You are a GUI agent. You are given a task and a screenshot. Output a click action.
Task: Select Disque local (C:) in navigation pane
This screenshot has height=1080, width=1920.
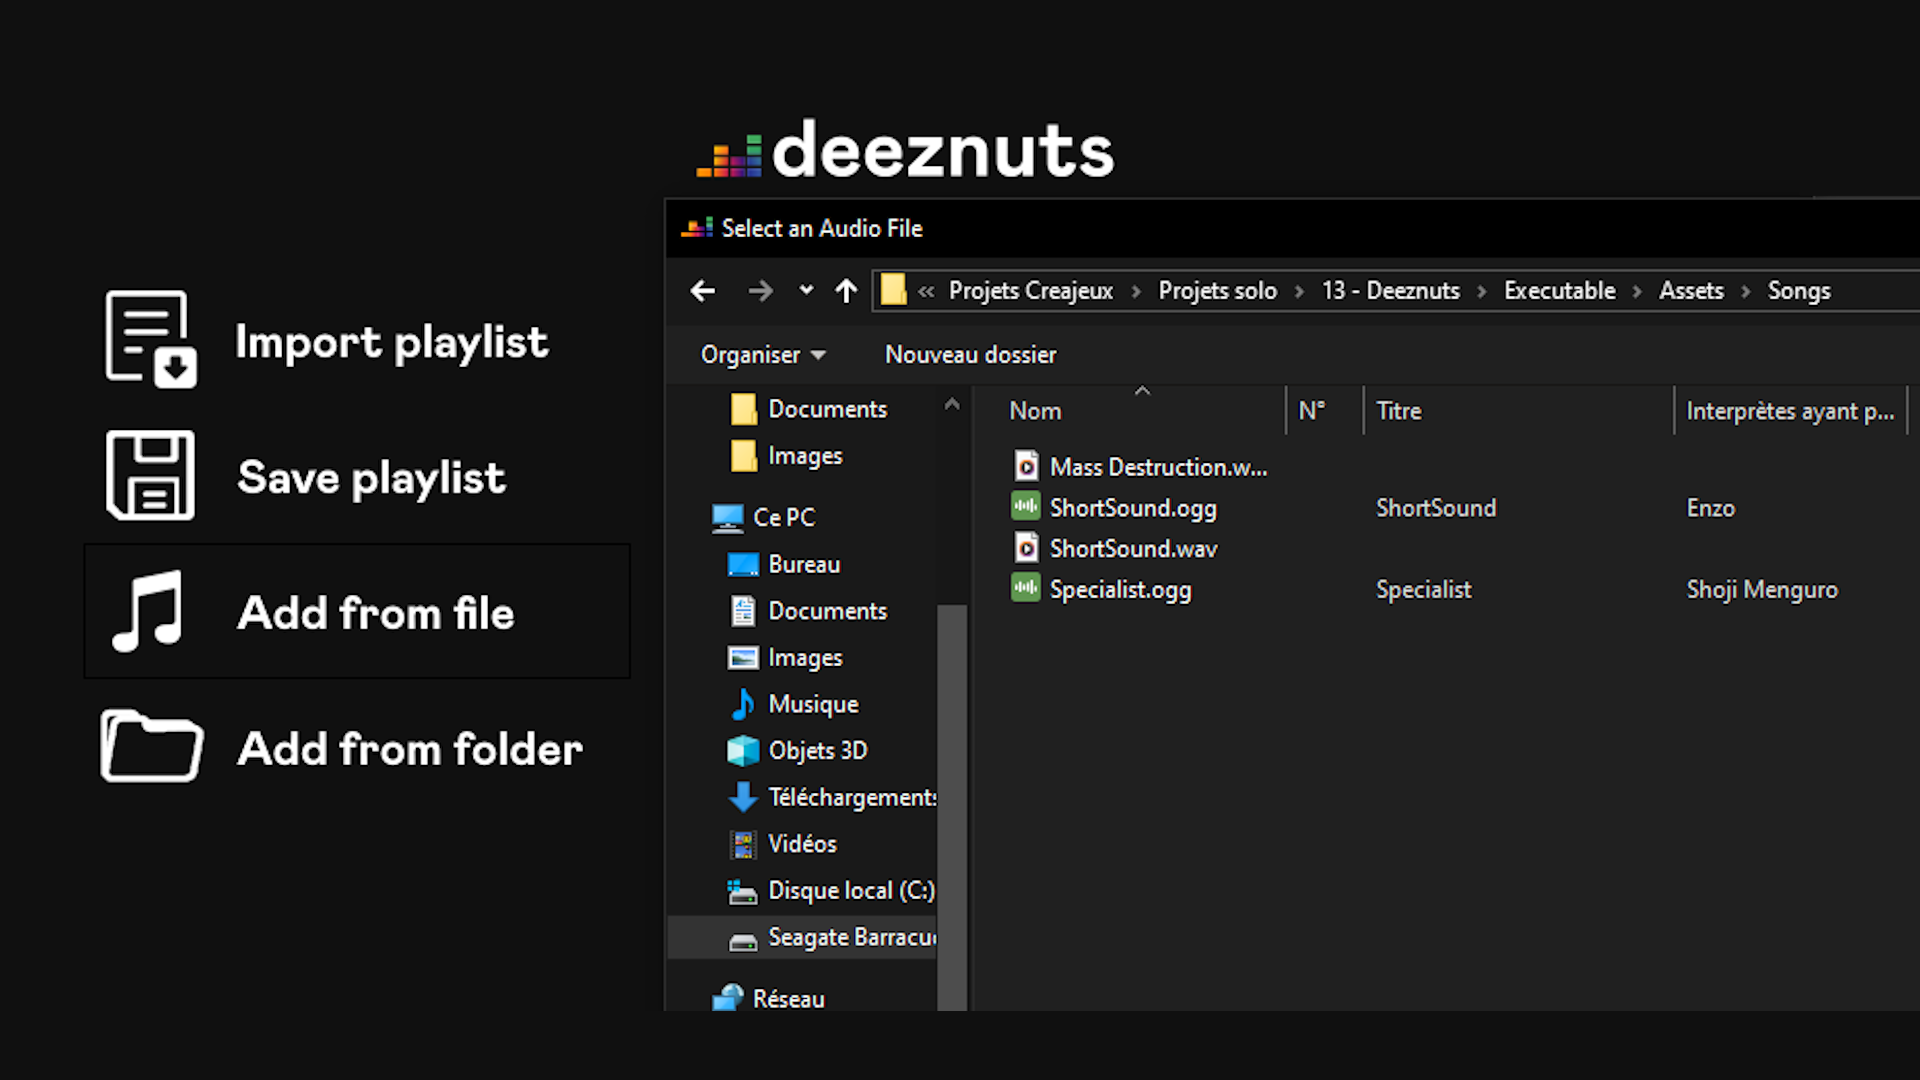coord(850,891)
